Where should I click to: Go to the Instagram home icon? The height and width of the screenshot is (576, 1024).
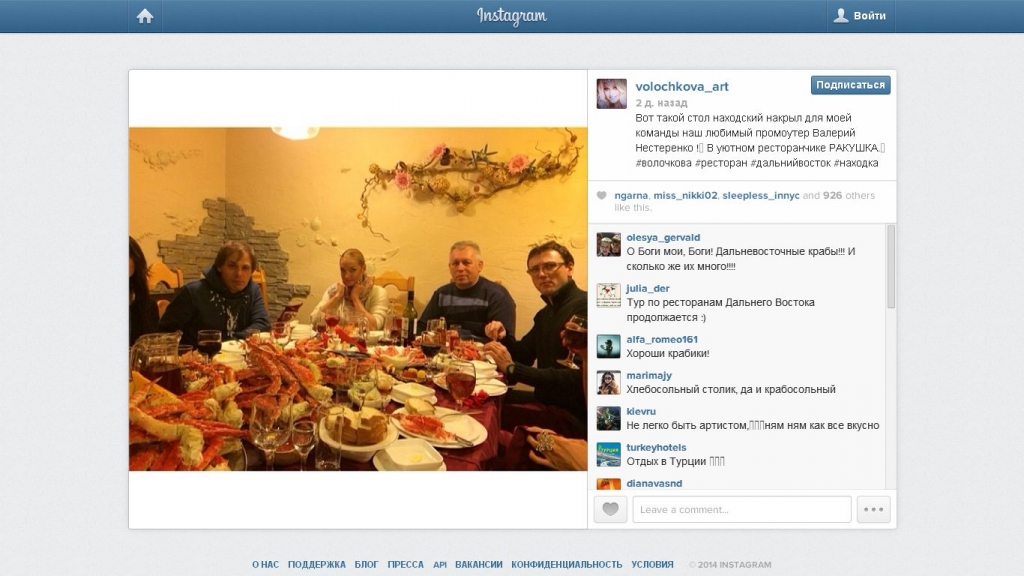[145, 16]
